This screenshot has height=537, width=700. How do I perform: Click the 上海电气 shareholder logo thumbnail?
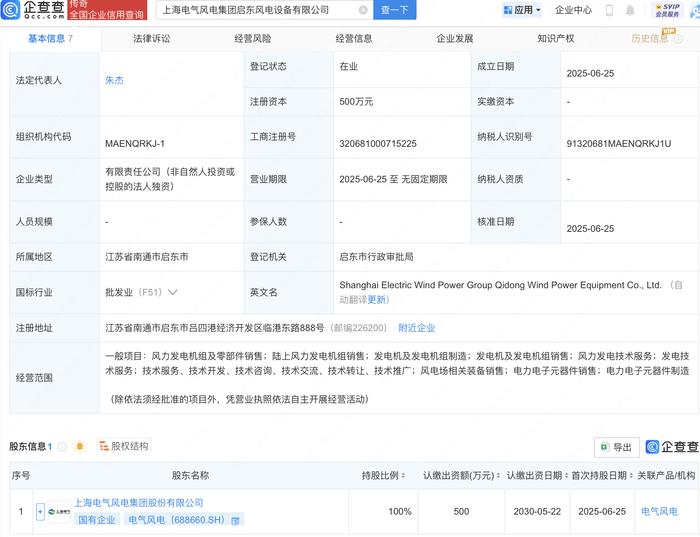tap(59, 512)
